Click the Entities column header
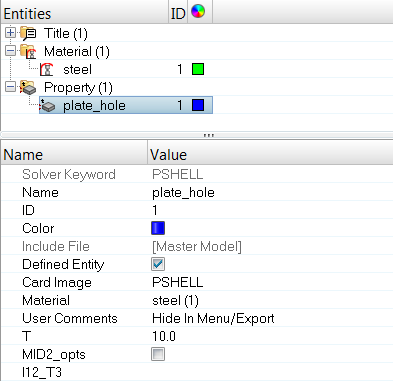Image resolution: width=393 pixels, height=381 pixels. [85, 13]
